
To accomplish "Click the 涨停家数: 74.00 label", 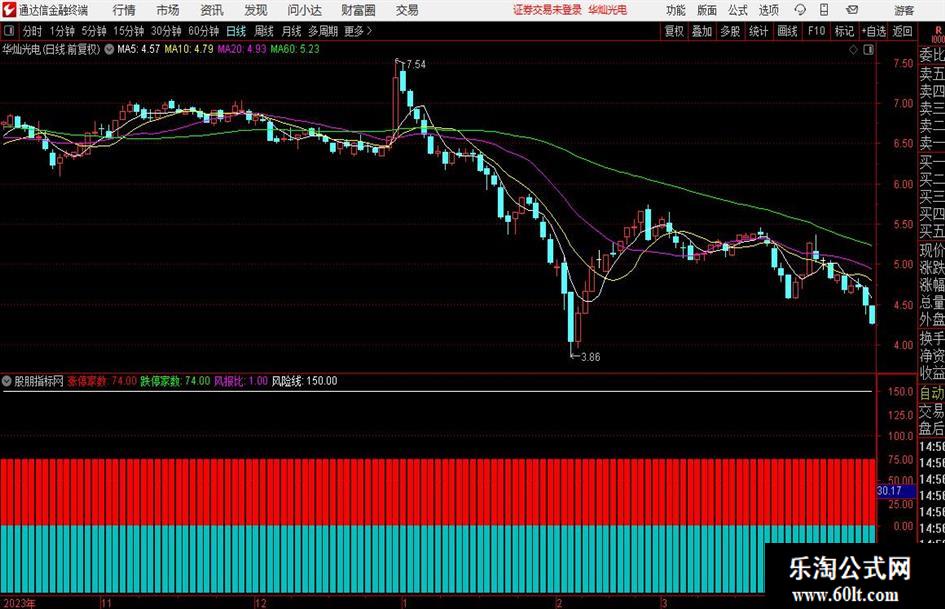I will coord(102,381).
